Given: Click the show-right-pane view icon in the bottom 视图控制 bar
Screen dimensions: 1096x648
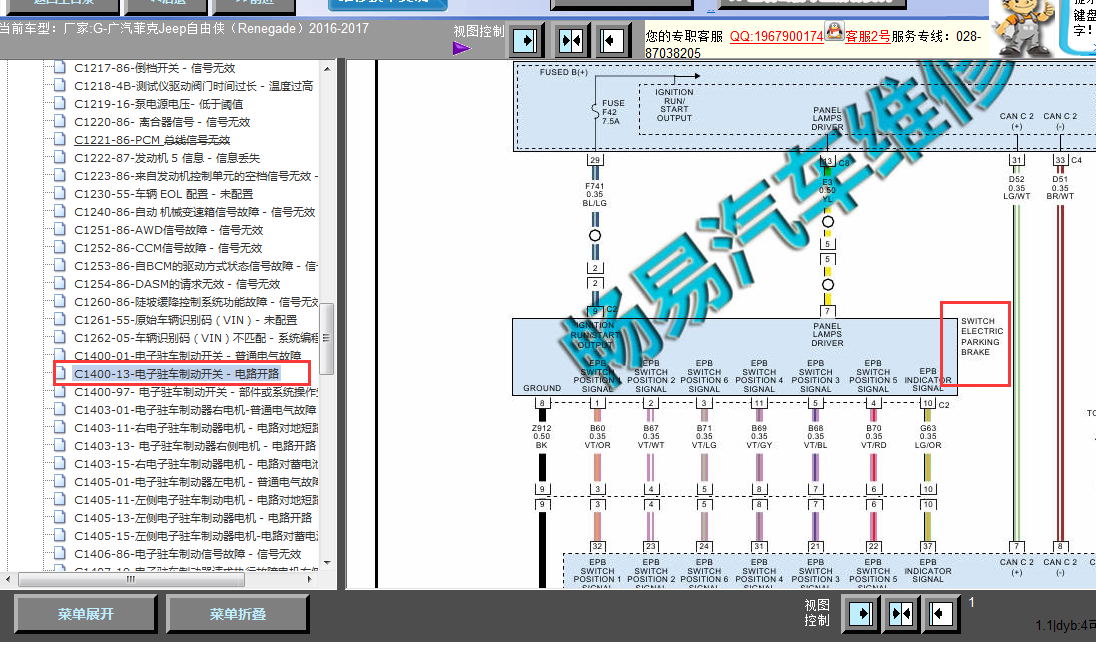Looking at the screenshot, I should click(860, 614).
